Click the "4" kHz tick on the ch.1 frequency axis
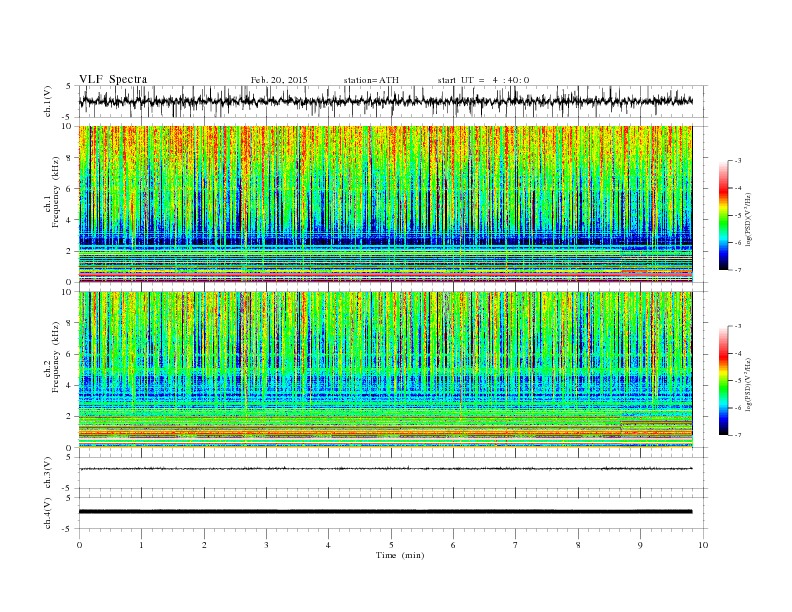Image resolution: width=792 pixels, height=612 pixels. pos(71,220)
